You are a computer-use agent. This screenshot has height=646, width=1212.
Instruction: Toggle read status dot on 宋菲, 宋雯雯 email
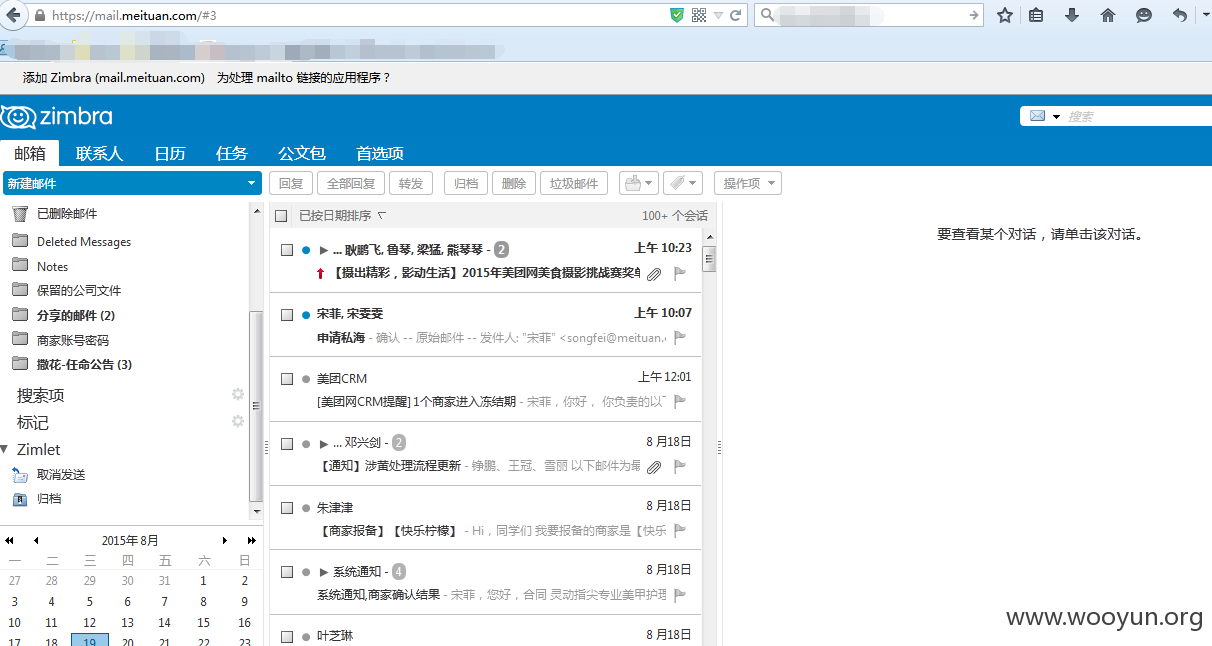(x=306, y=314)
